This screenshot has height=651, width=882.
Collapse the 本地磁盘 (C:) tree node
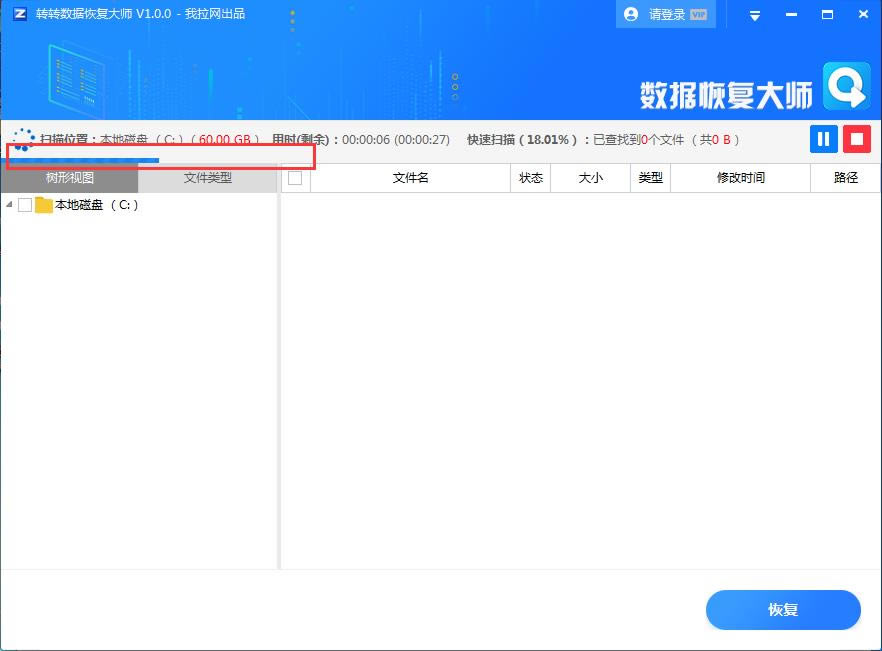pyautogui.click(x=9, y=205)
